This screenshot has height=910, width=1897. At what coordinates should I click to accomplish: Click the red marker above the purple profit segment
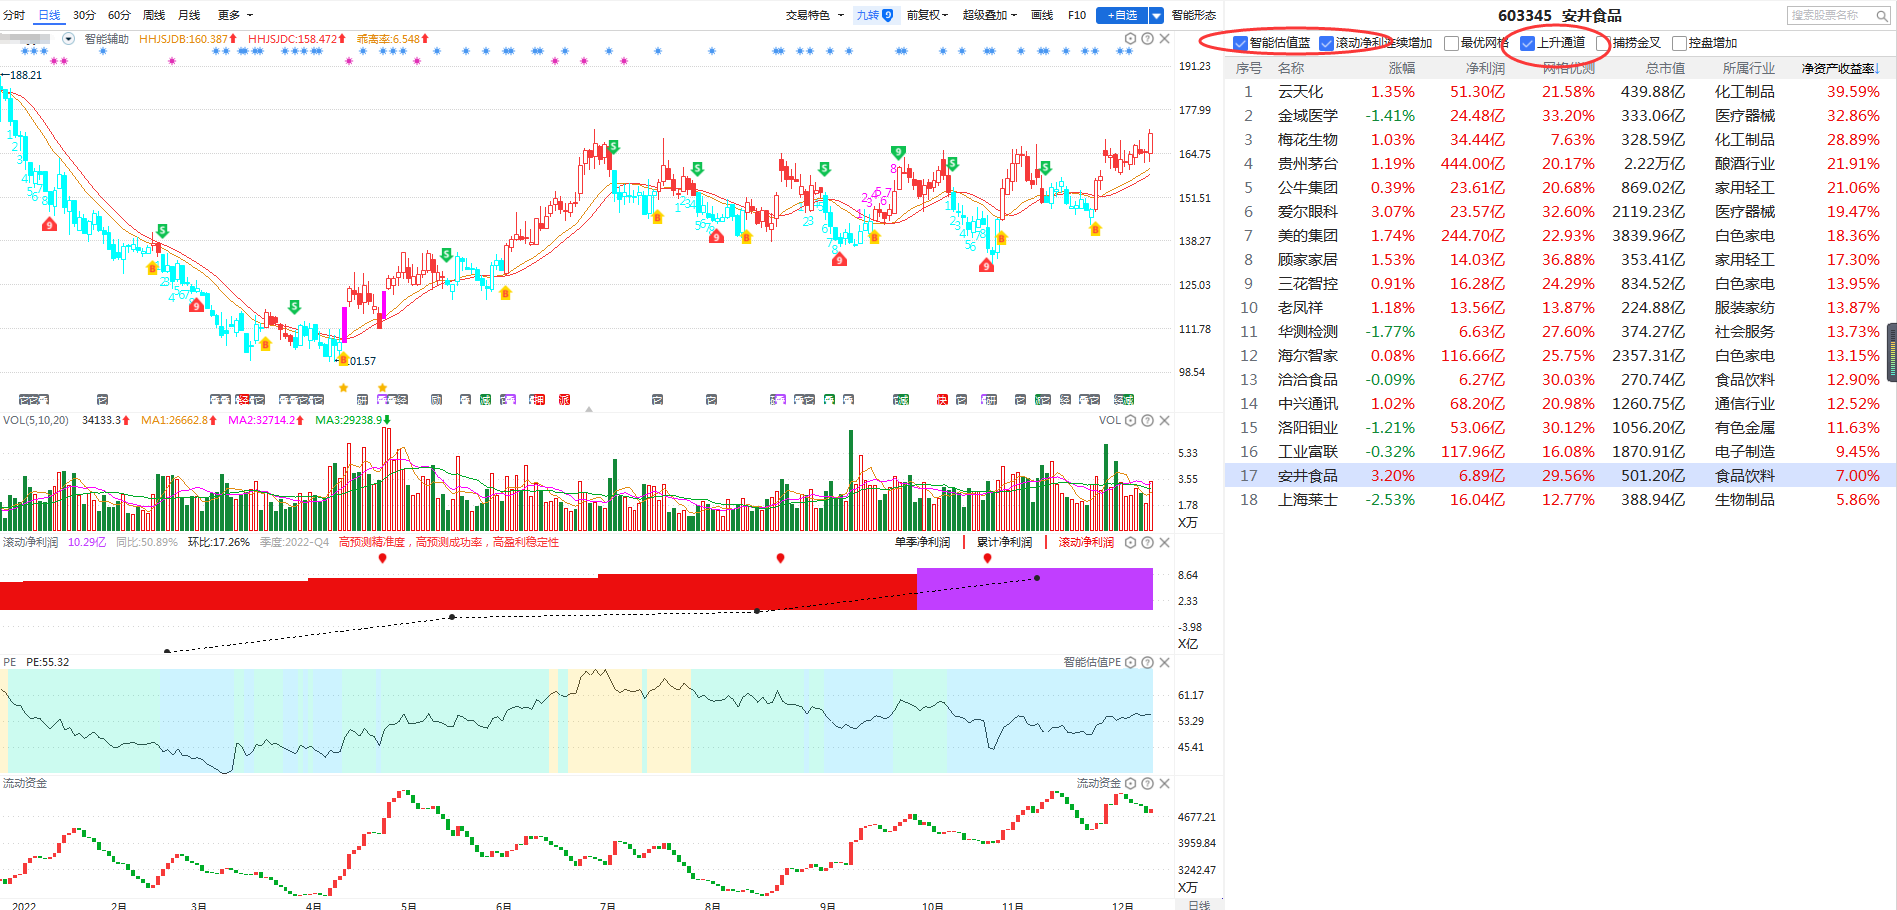pyautogui.click(x=987, y=558)
